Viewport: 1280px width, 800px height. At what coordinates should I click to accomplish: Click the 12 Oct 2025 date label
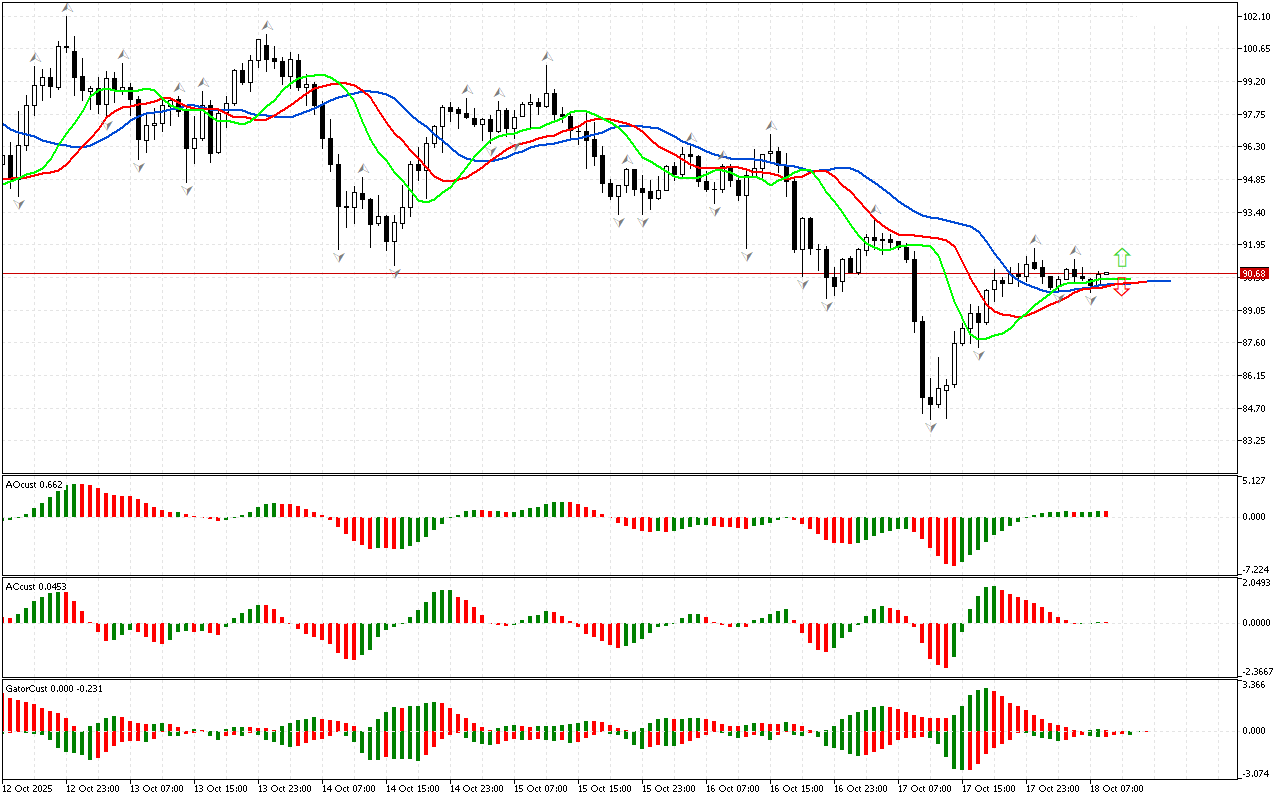(x=28, y=789)
